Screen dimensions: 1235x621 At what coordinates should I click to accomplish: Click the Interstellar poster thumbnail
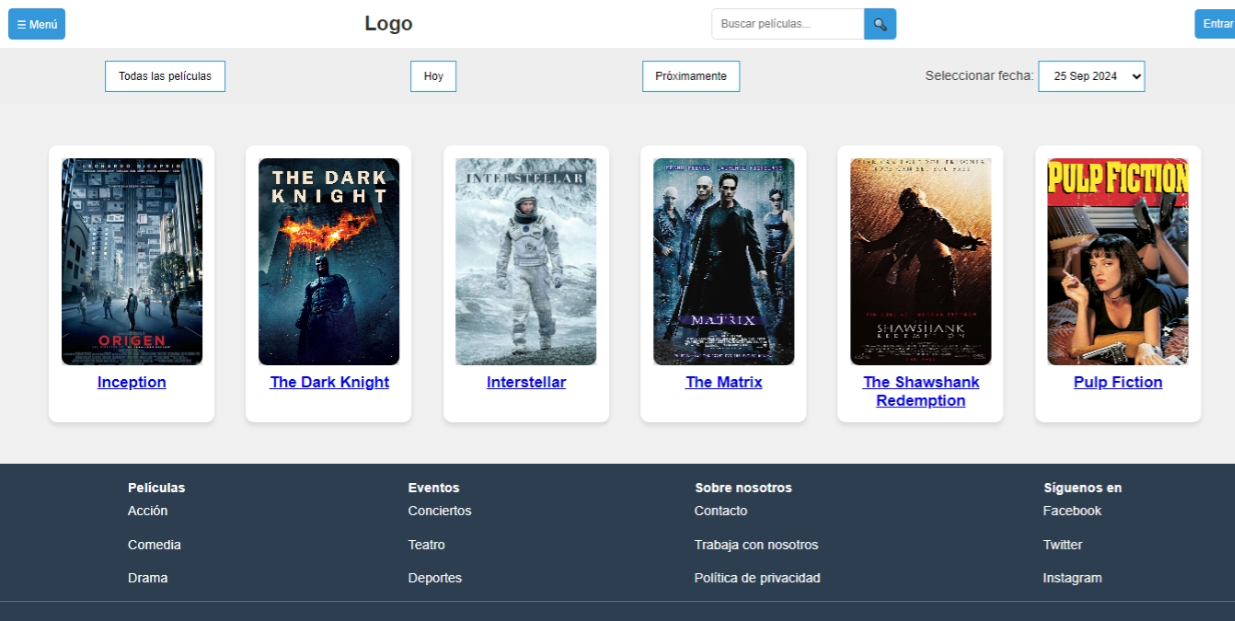[525, 261]
